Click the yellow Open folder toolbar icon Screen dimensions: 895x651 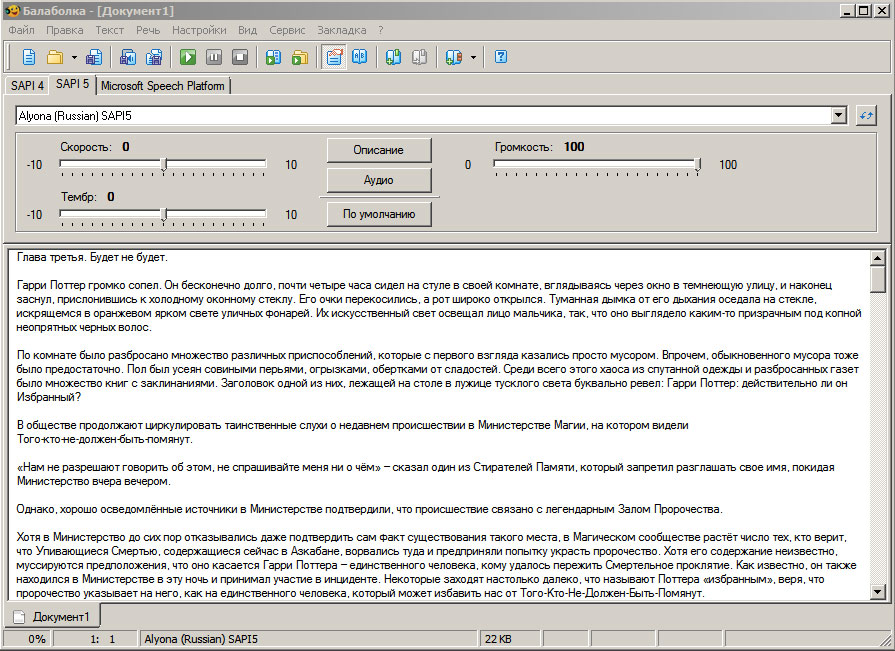coord(55,57)
